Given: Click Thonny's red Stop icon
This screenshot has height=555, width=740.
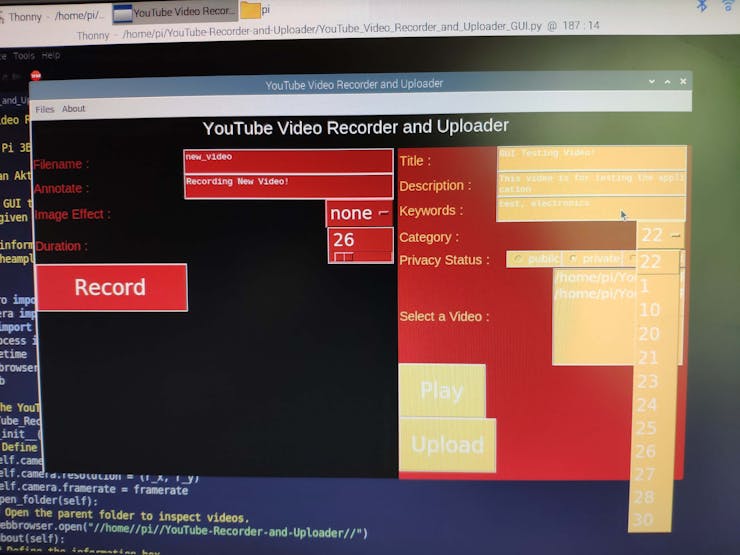Looking at the screenshot, I should pos(36,76).
